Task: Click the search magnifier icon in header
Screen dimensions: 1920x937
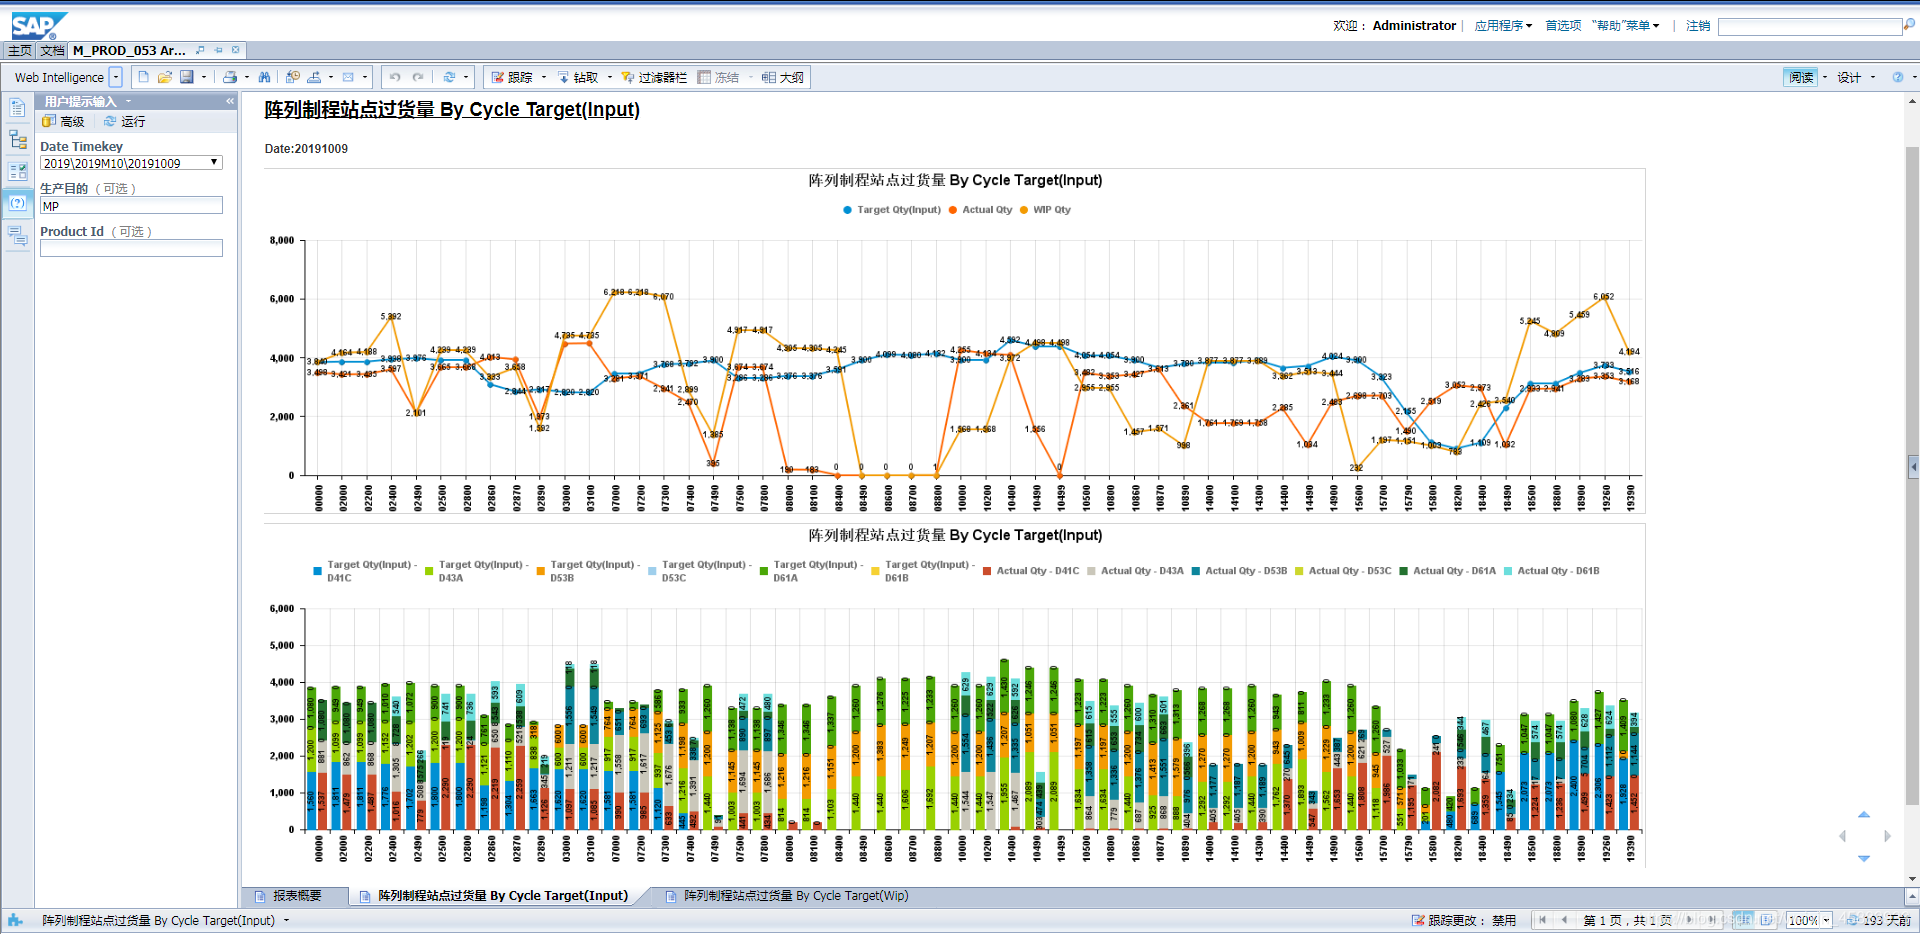Action: pos(1909,25)
